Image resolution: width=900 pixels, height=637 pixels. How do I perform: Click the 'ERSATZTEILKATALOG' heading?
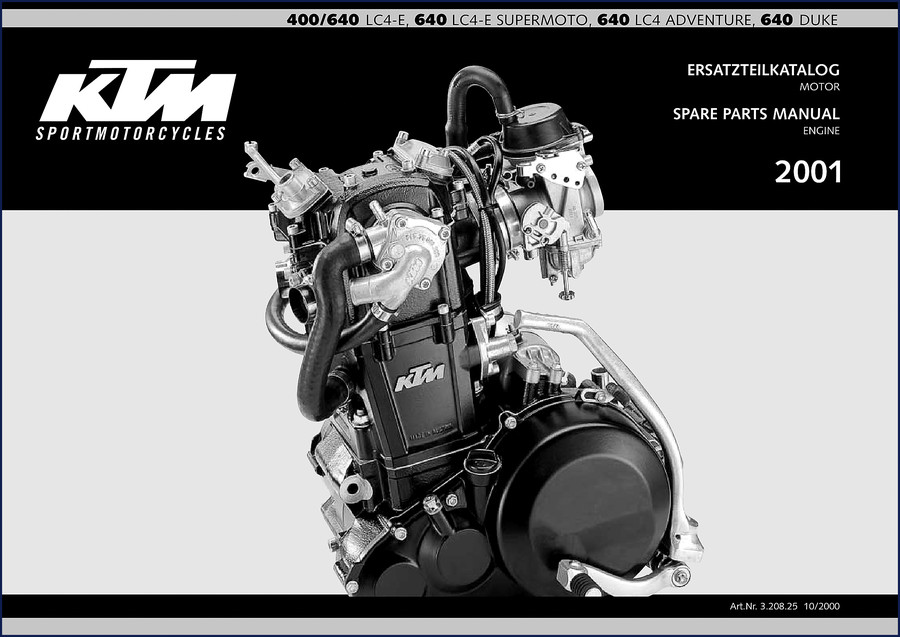[763, 70]
